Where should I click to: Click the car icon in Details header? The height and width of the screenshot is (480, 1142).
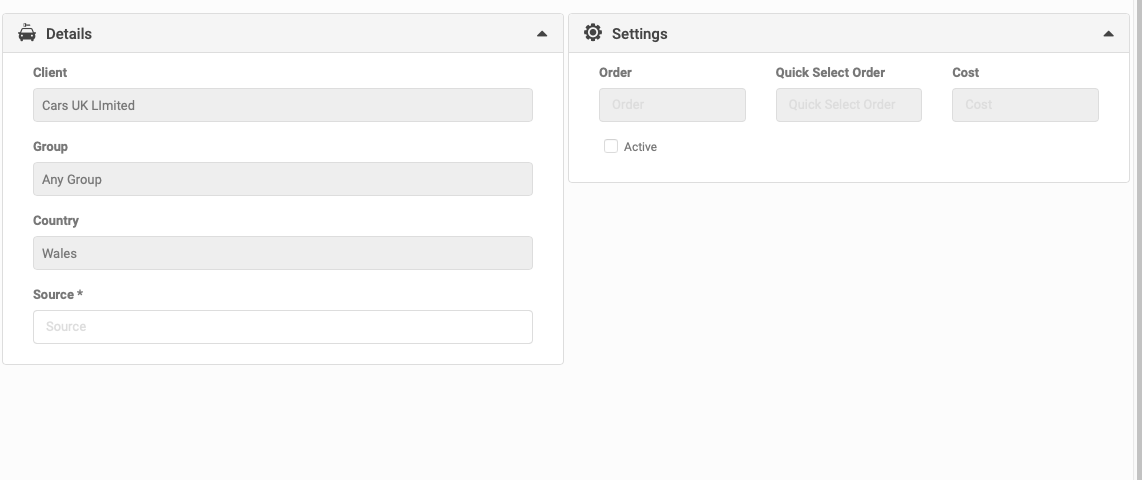(x=27, y=33)
